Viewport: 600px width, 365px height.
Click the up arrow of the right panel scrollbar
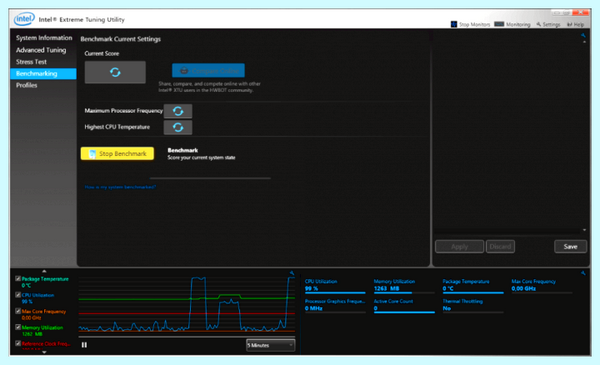(x=584, y=42)
